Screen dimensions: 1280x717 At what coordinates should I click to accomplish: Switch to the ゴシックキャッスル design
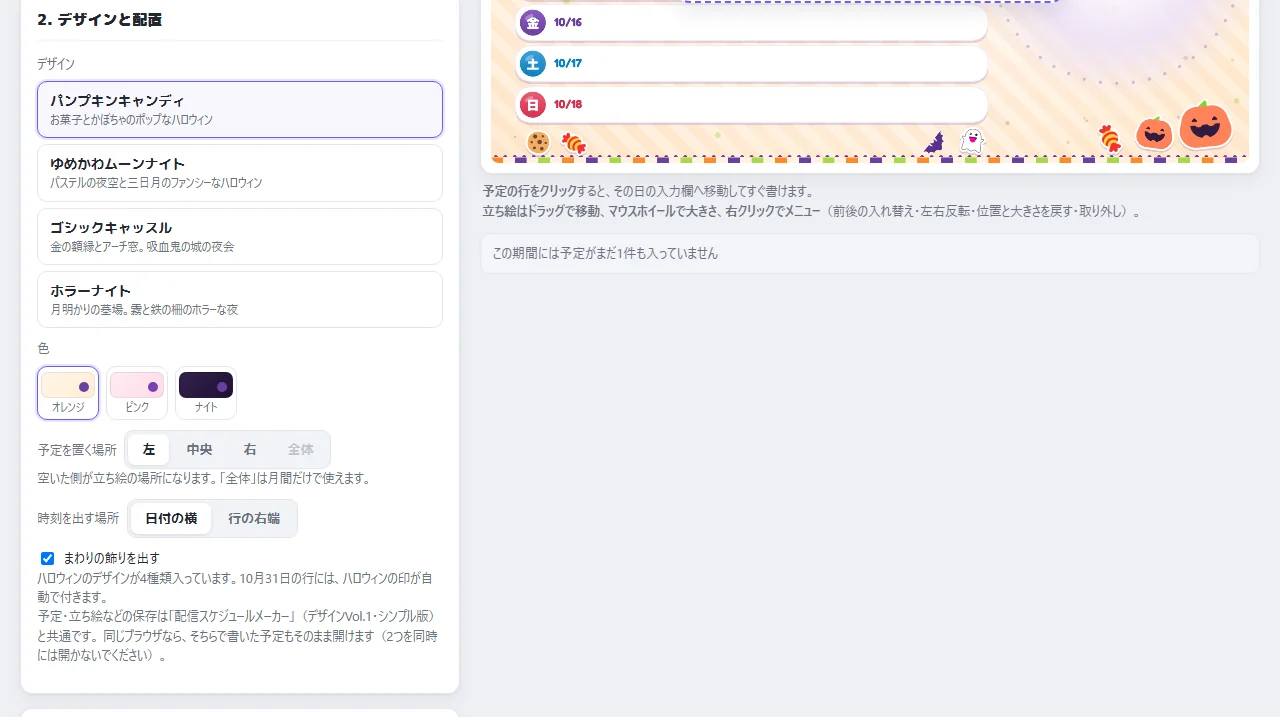[x=240, y=236]
